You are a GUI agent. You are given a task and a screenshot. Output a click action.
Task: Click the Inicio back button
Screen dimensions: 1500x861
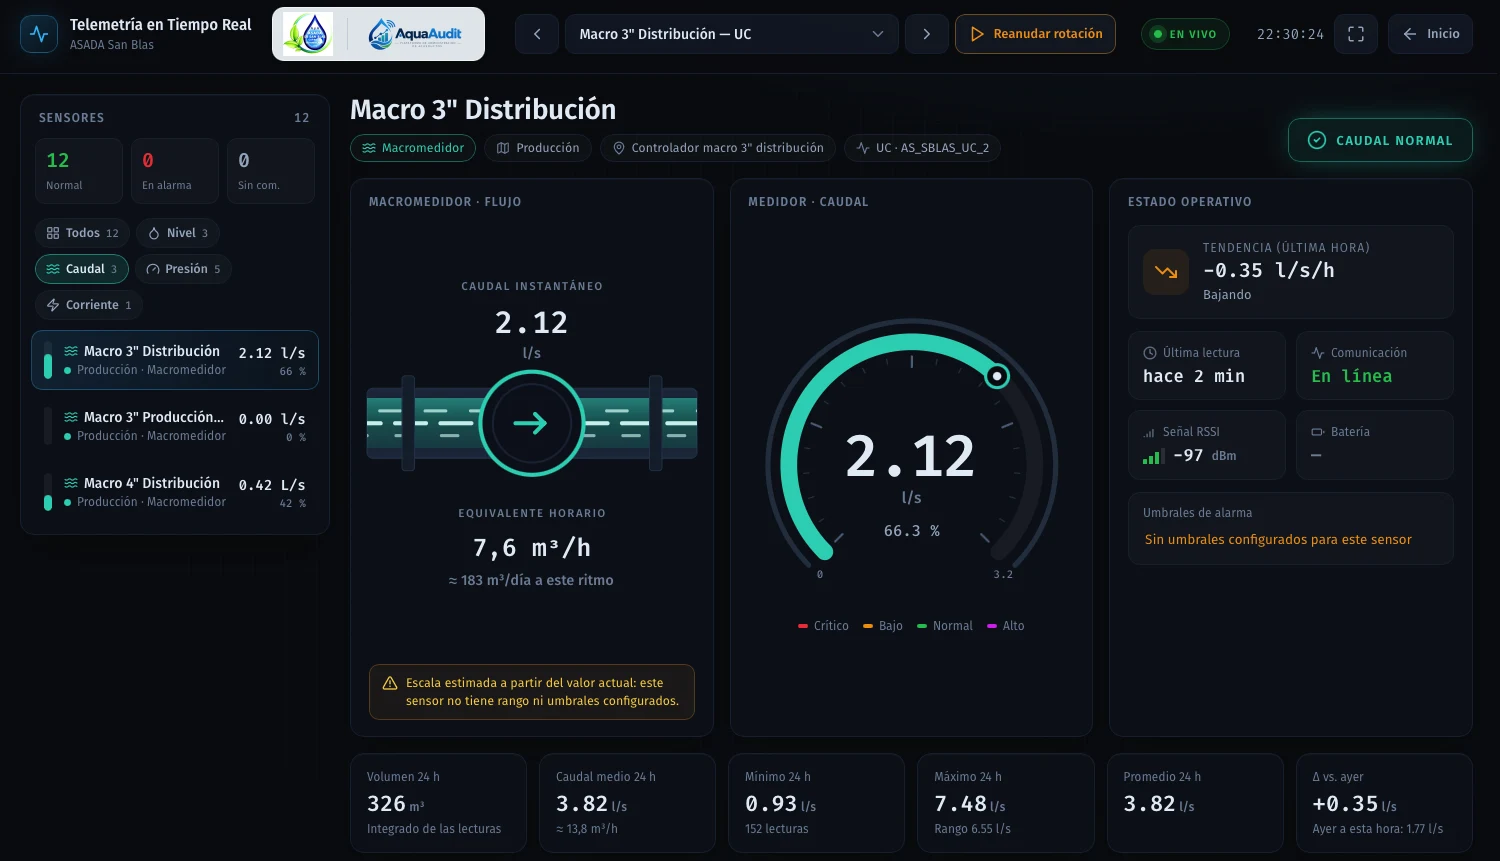click(1430, 34)
